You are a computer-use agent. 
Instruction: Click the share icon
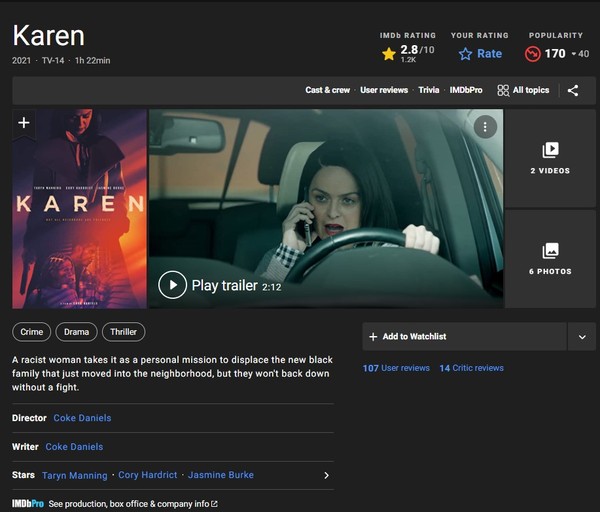(x=573, y=90)
